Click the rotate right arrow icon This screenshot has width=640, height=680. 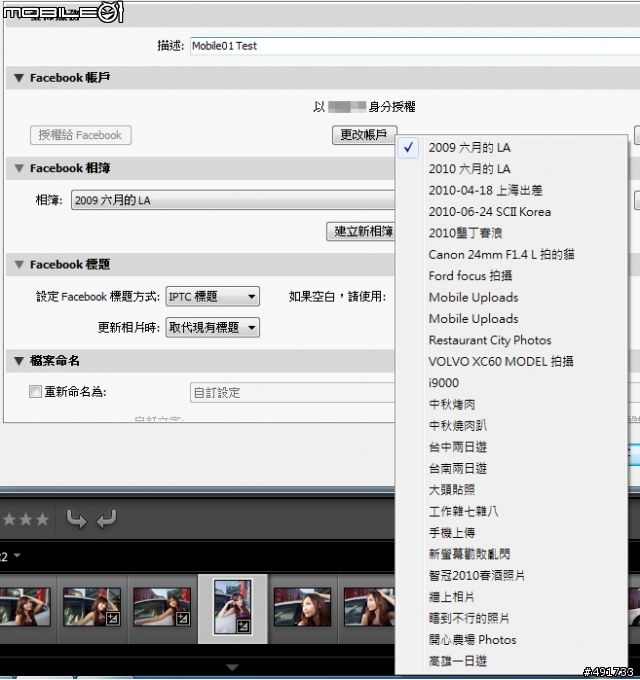76,519
